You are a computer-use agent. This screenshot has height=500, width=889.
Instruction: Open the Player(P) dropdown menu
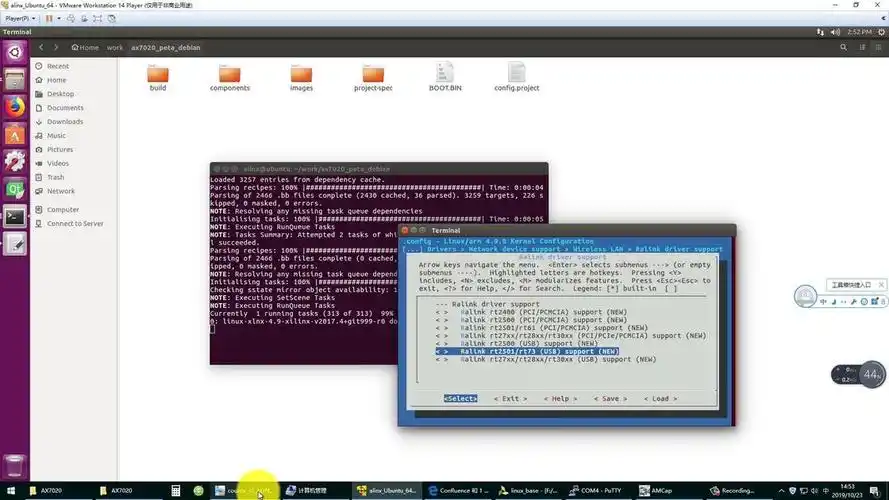(20, 18)
